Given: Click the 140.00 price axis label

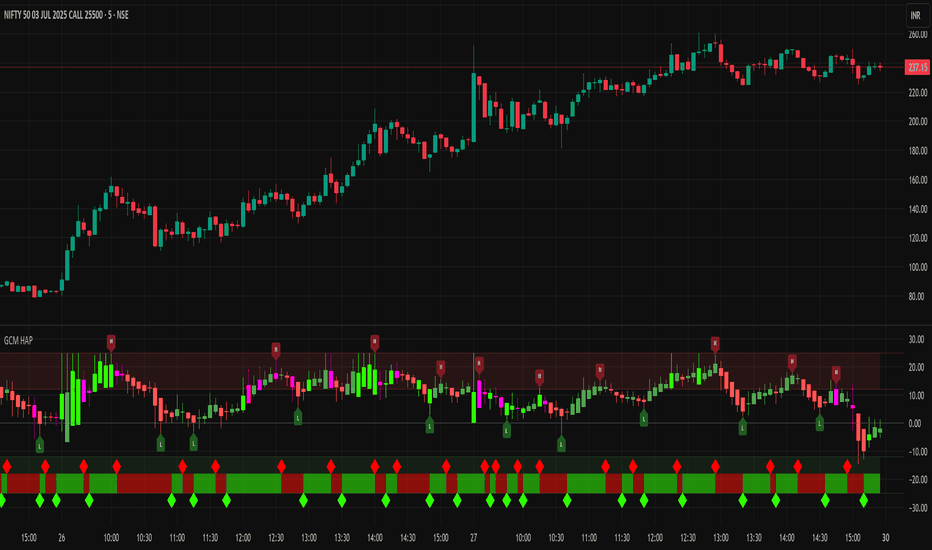Looking at the screenshot, I should [918, 209].
